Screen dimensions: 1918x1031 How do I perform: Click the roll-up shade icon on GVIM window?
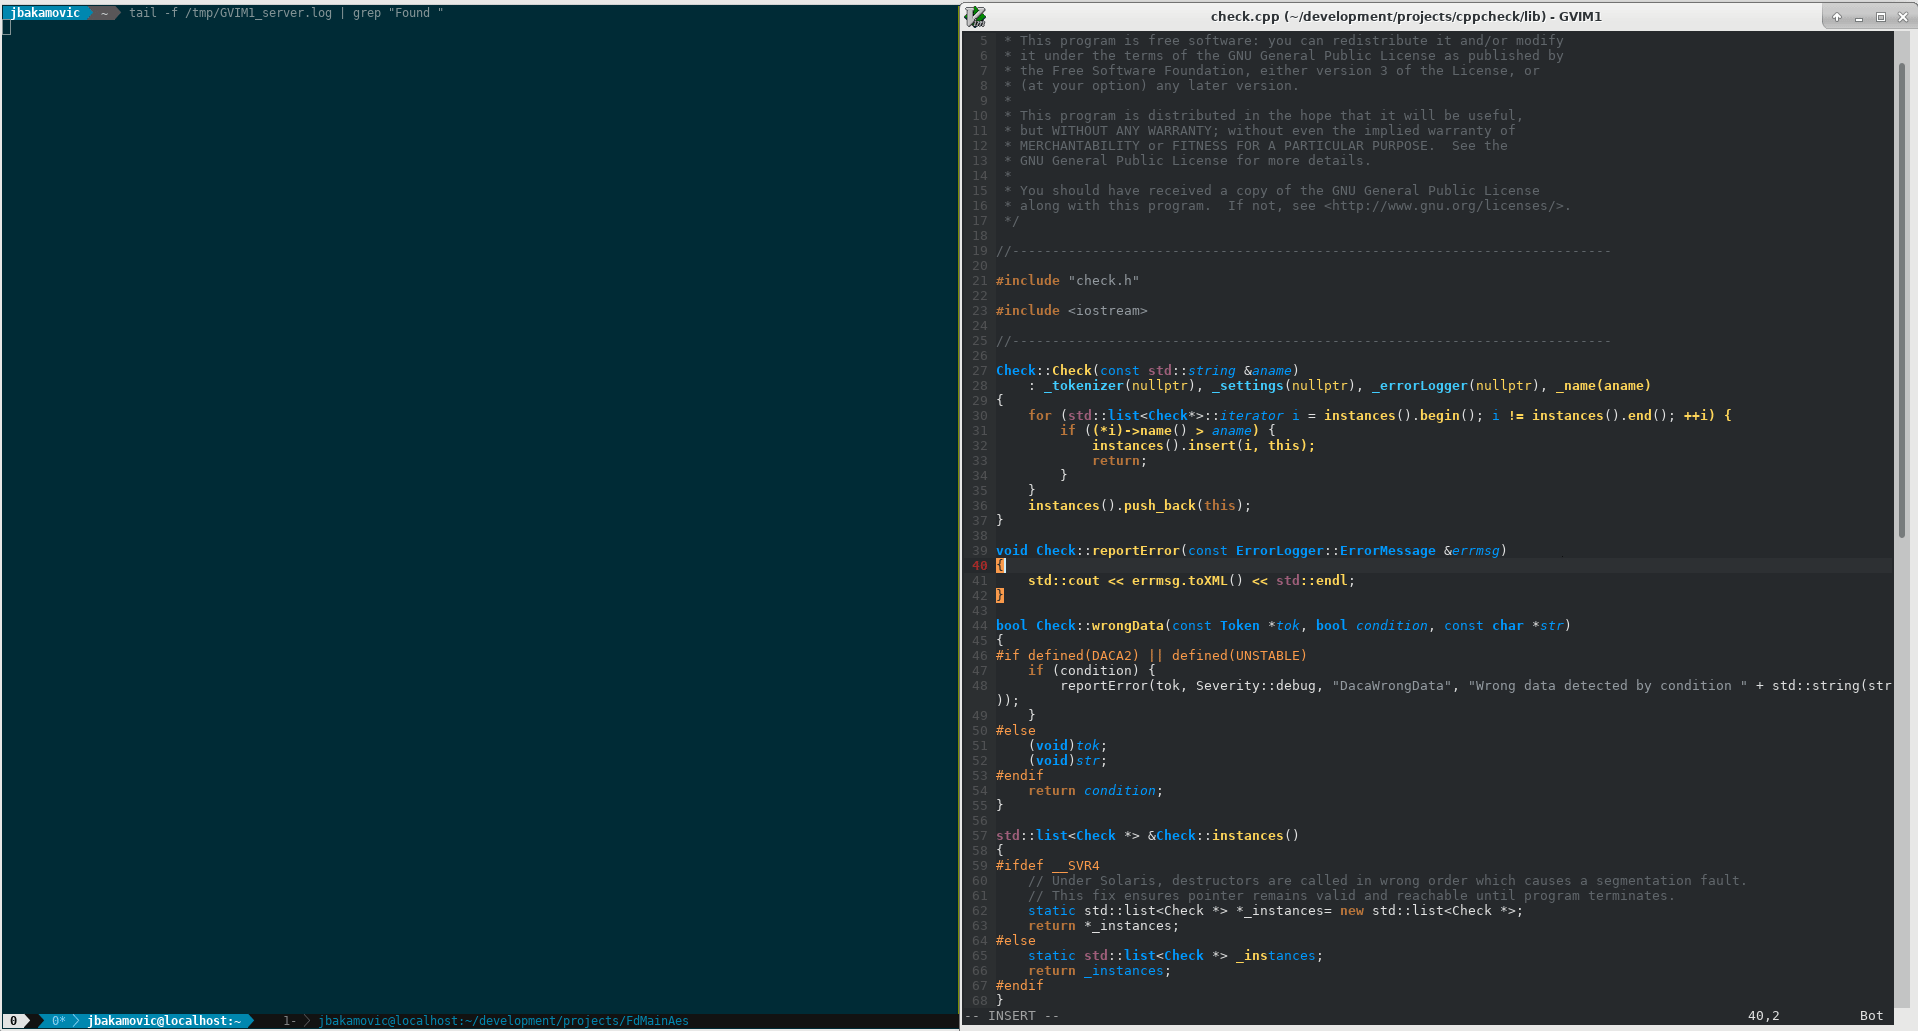tap(1836, 16)
